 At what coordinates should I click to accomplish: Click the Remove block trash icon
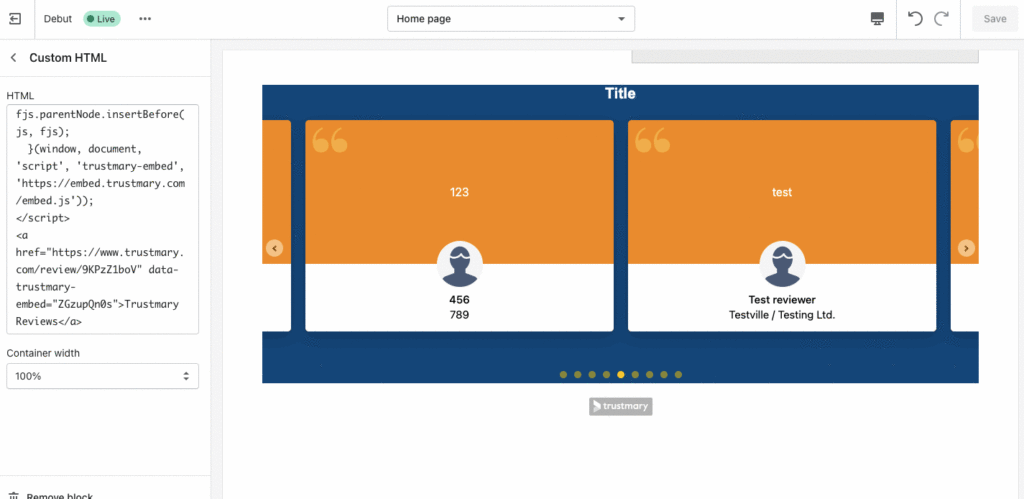pyautogui.click(x=13, y=496)
